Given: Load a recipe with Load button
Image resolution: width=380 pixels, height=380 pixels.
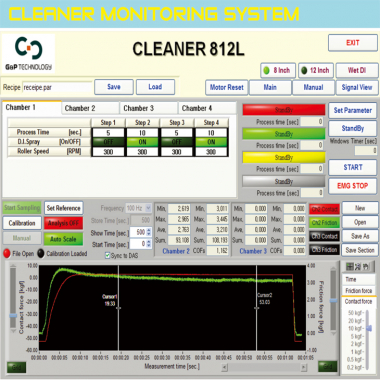Looking at the screenshot, I should [155, 87].
